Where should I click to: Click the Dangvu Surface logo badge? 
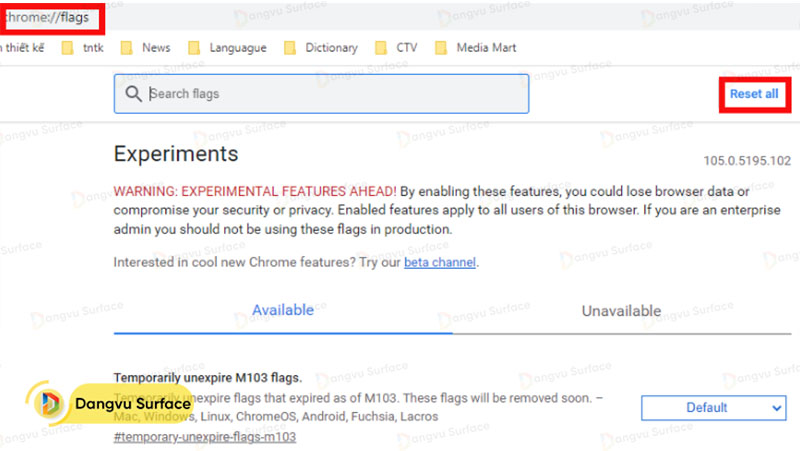tap(106, 404)
